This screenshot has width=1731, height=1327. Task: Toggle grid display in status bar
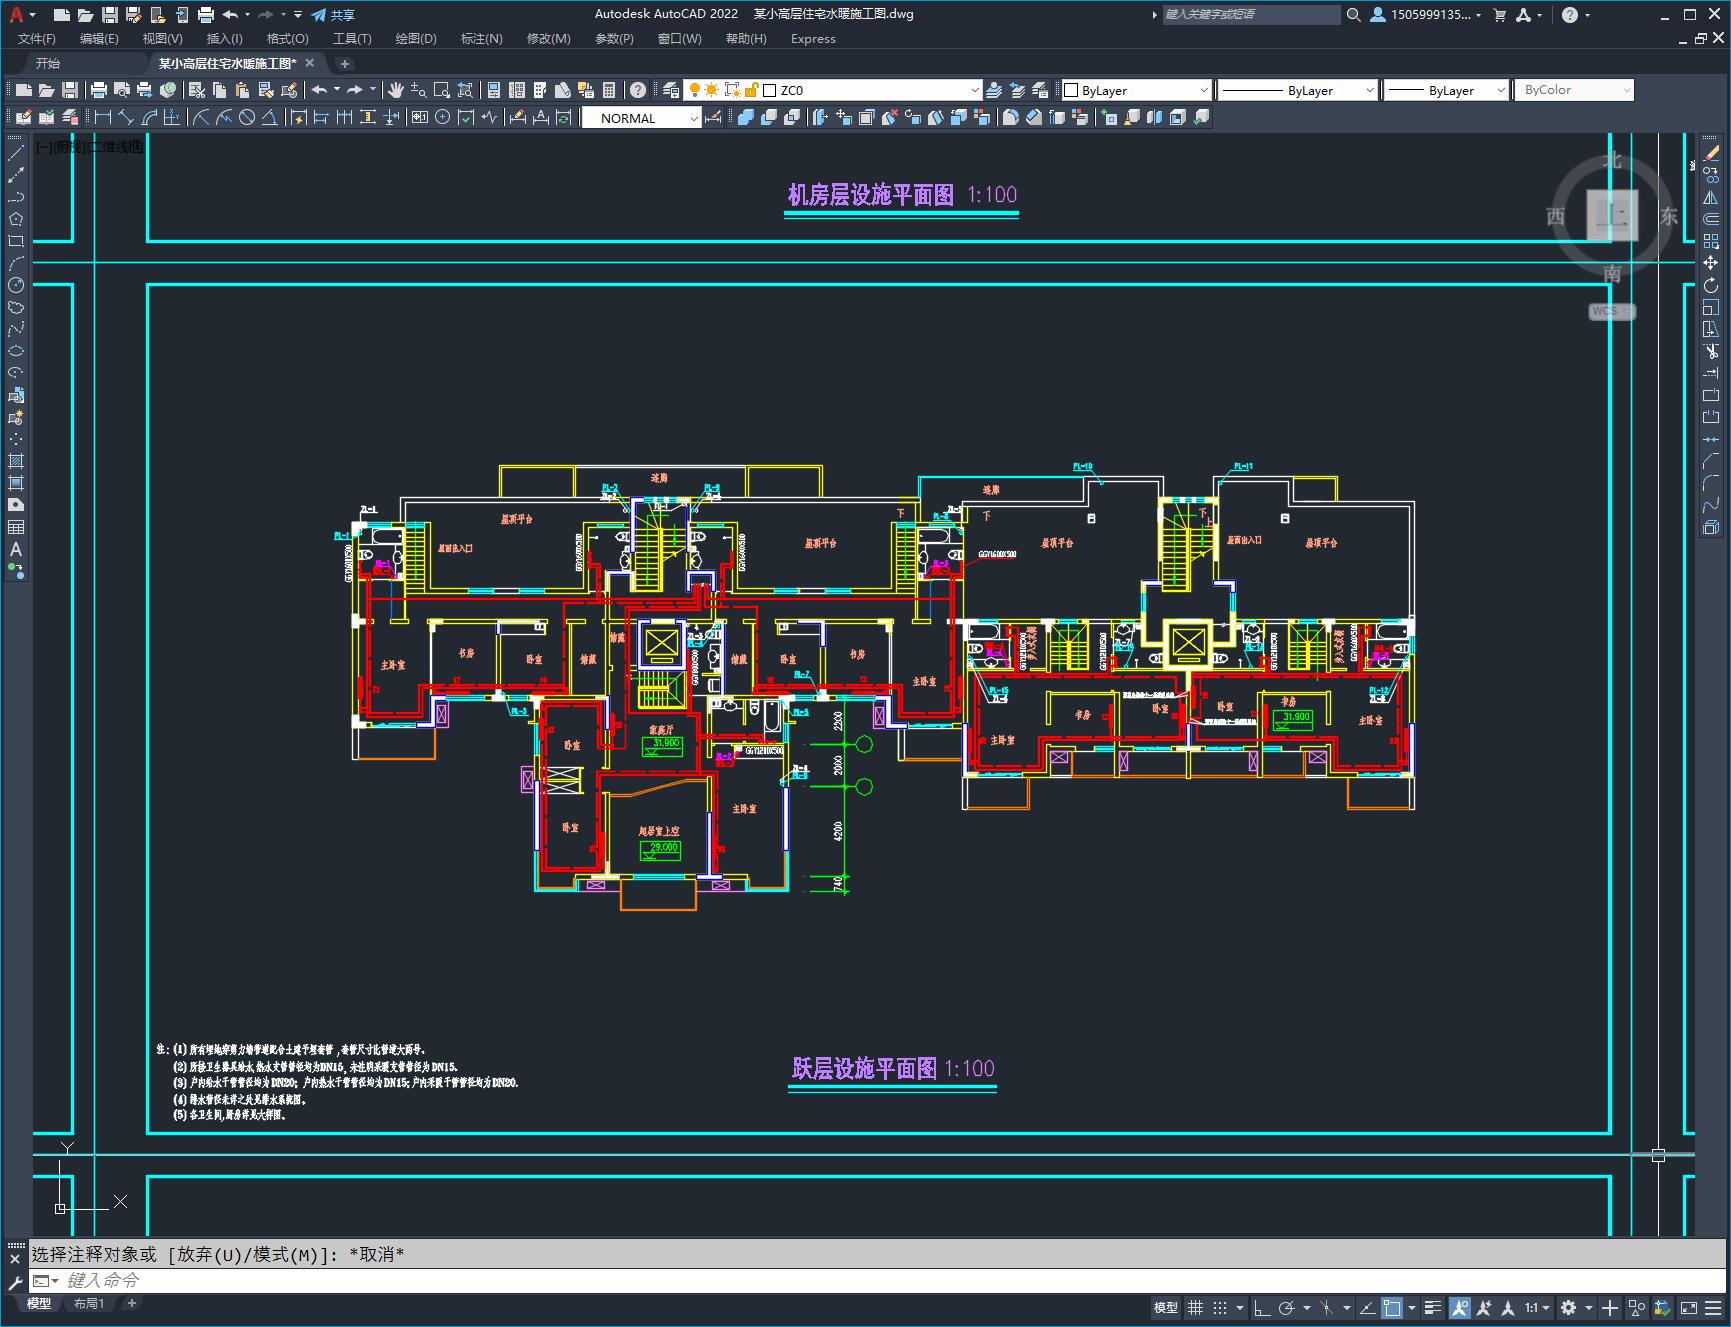[1196, 1308]
